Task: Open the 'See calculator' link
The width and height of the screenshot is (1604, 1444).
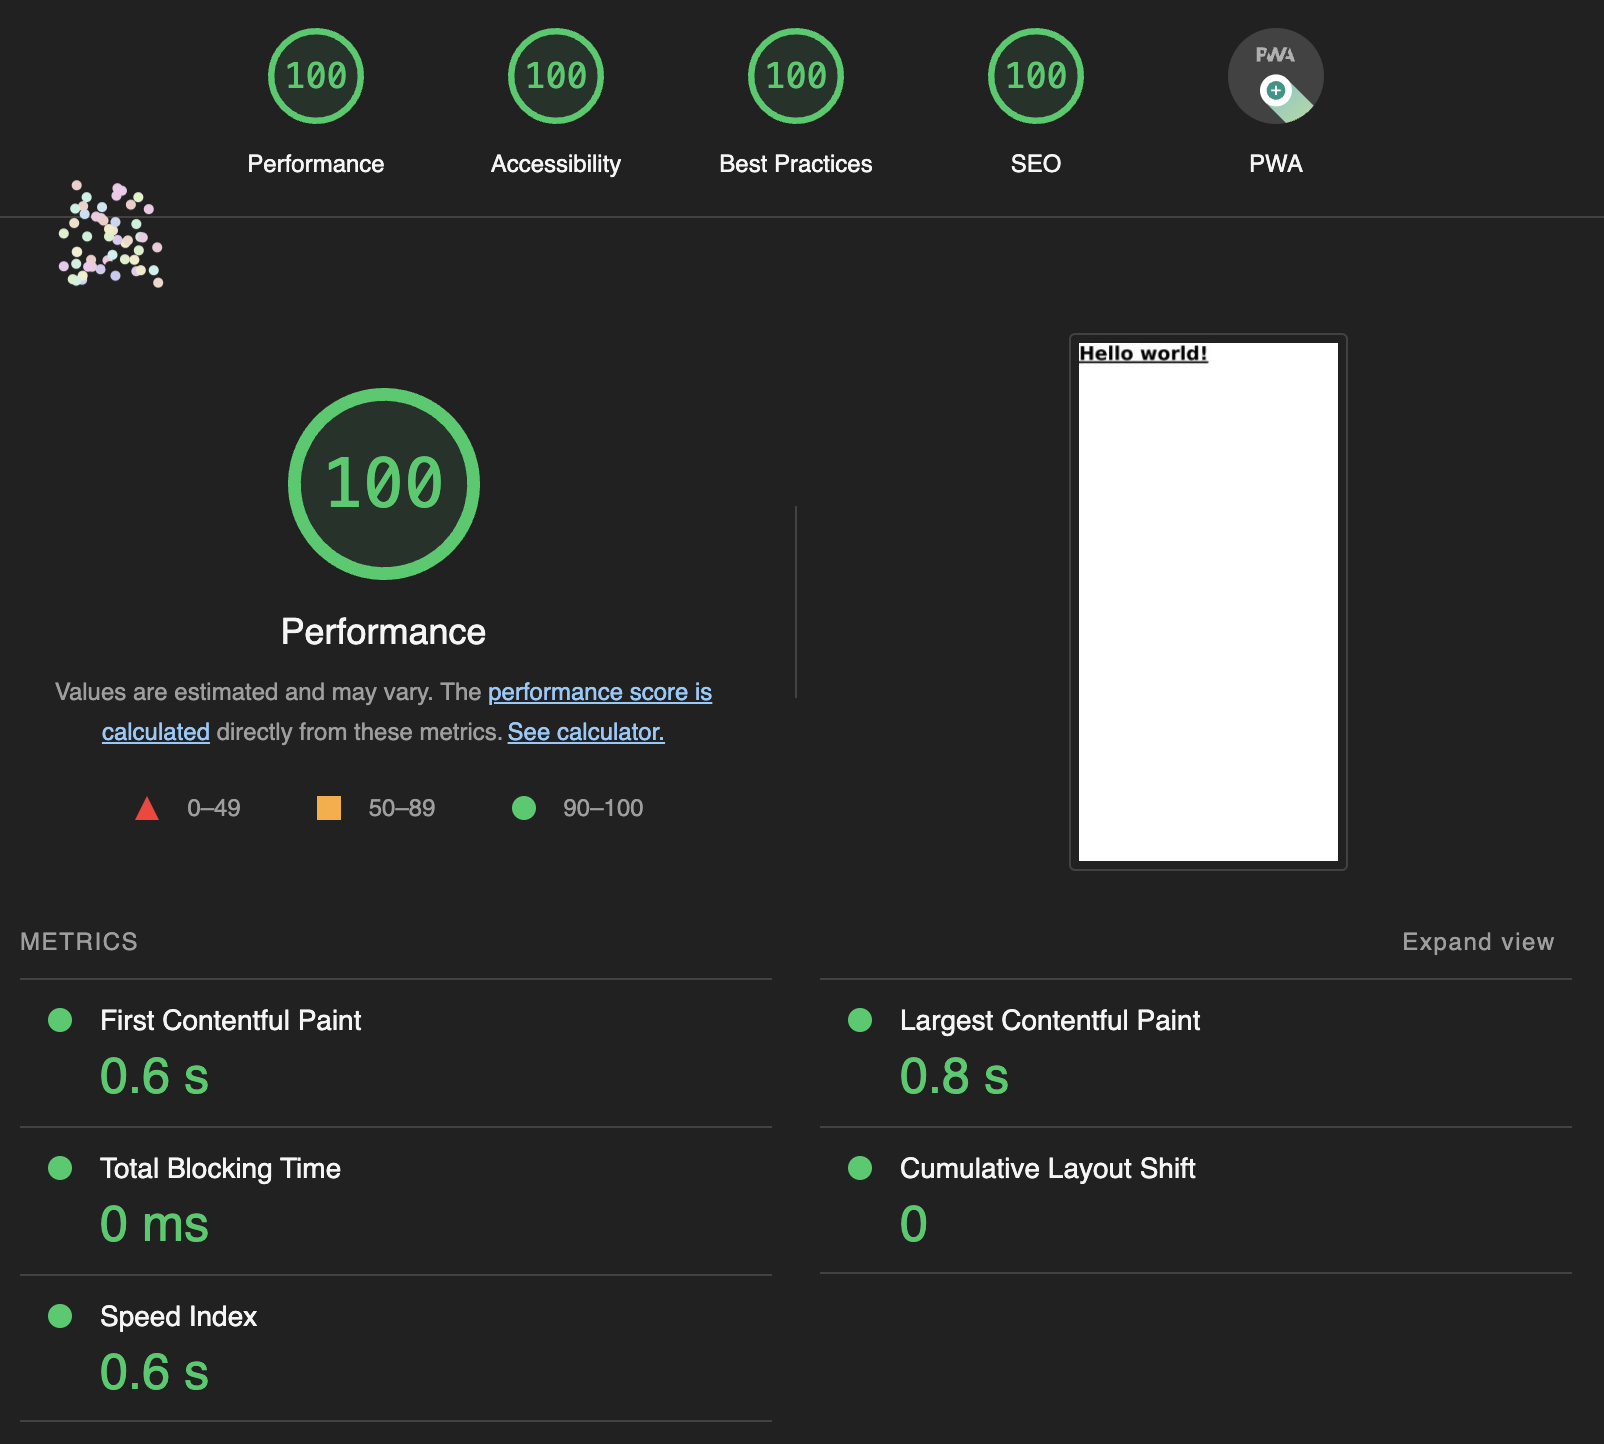Action: pyautogui.click(x=585, y=732)
